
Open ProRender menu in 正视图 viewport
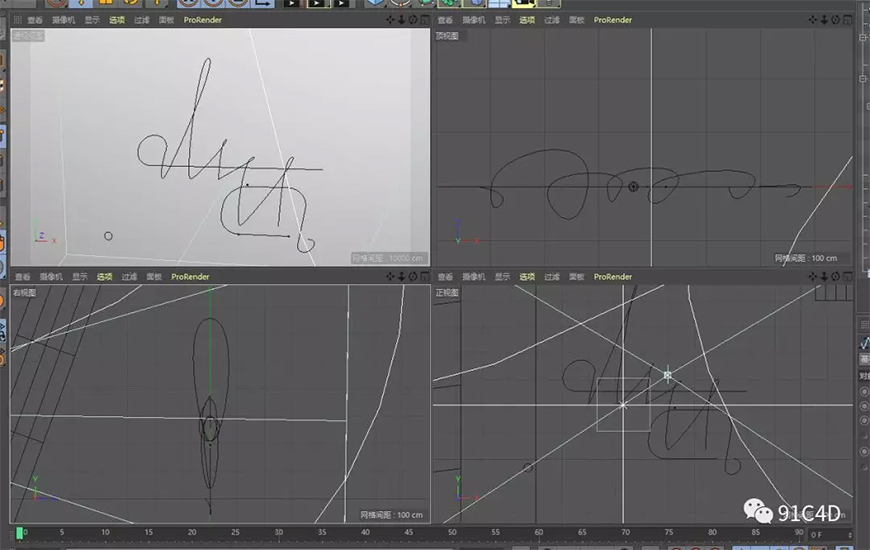pyautogui.click(x=613, y=276)
